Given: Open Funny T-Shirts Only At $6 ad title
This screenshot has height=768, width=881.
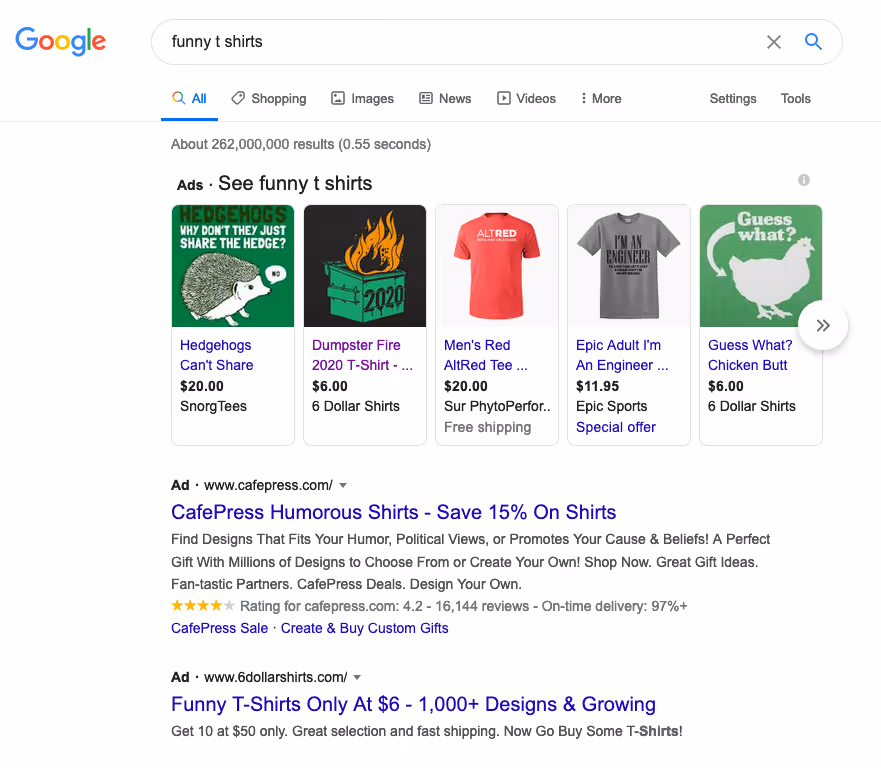Looking at the screenshot, I should click(x=413, y=705).
